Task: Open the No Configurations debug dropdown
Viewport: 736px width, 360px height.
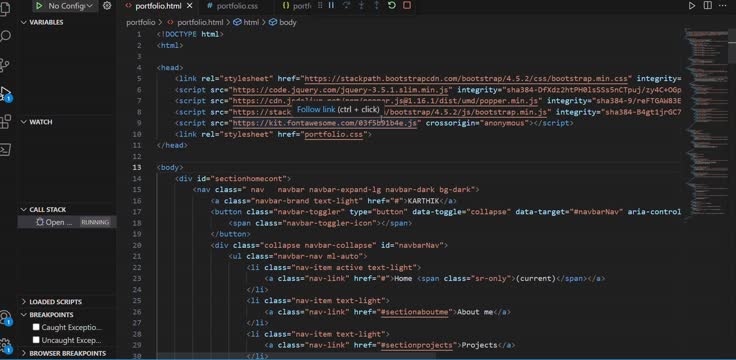Action: pyautogui.click(x=71, y=6)
